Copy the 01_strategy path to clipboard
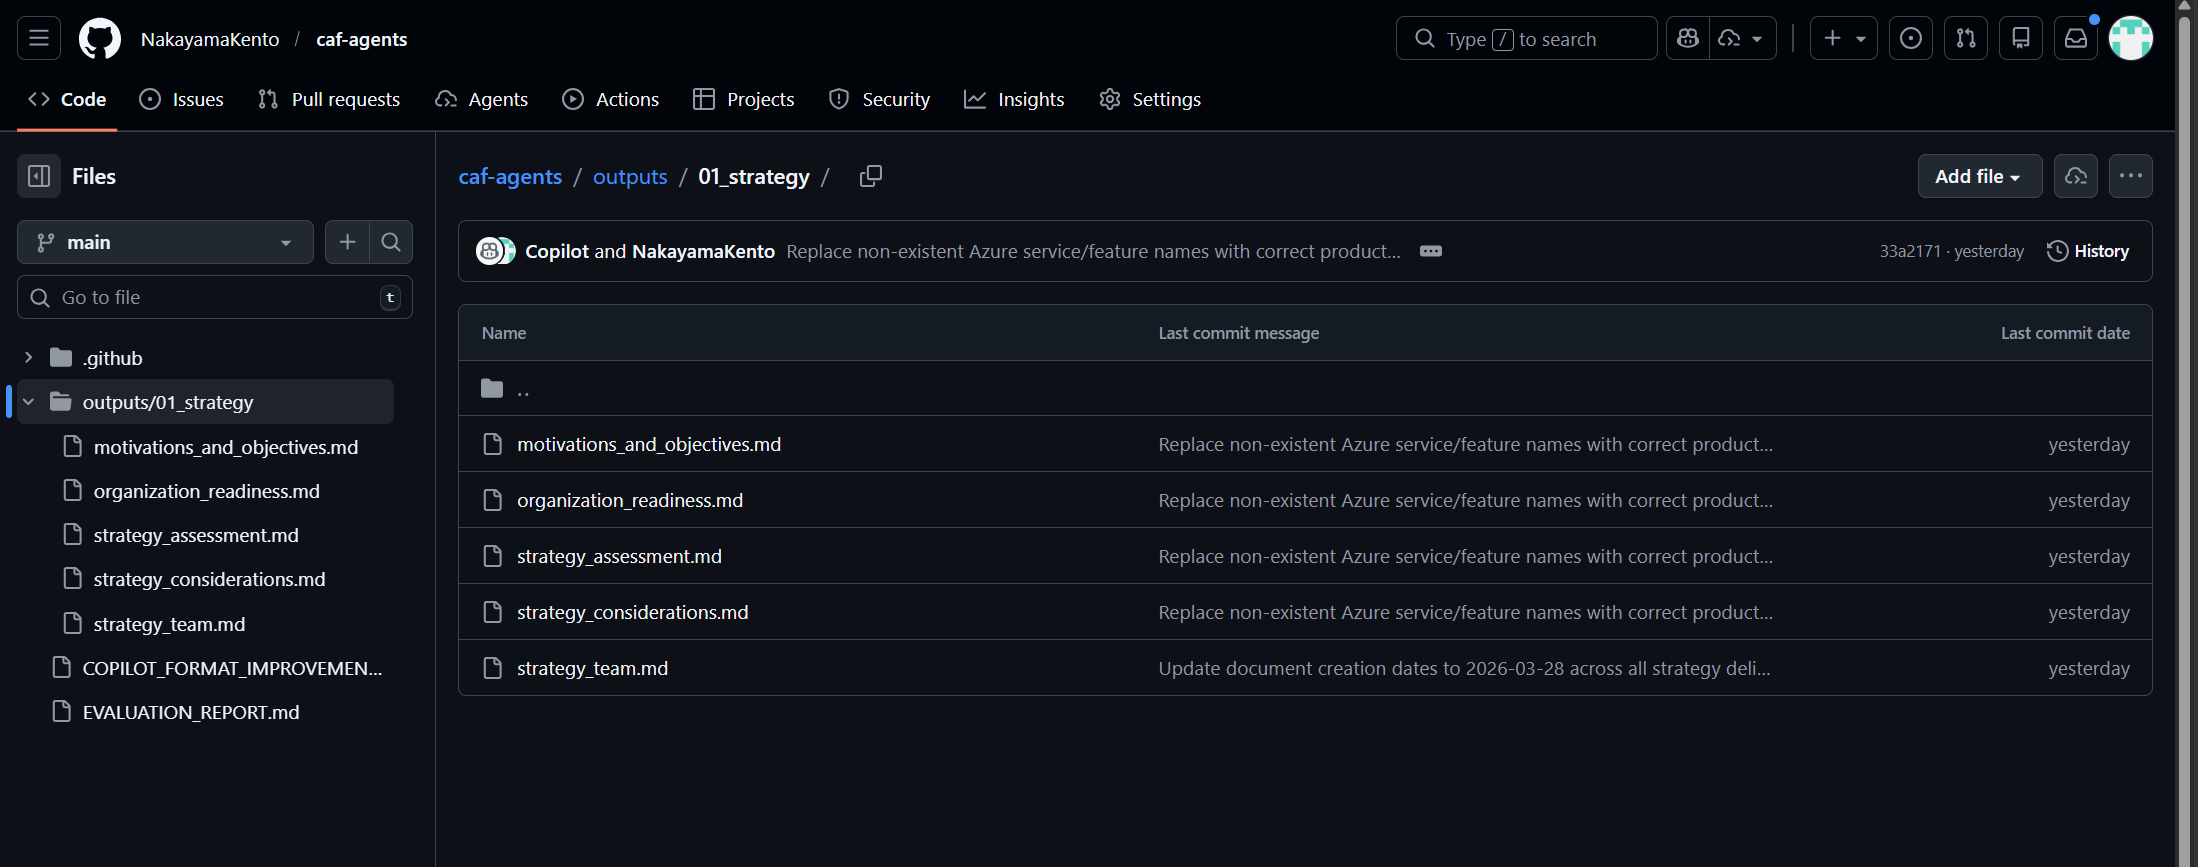The width and height of the screenshot is (2198, 867). click(870, 176)
